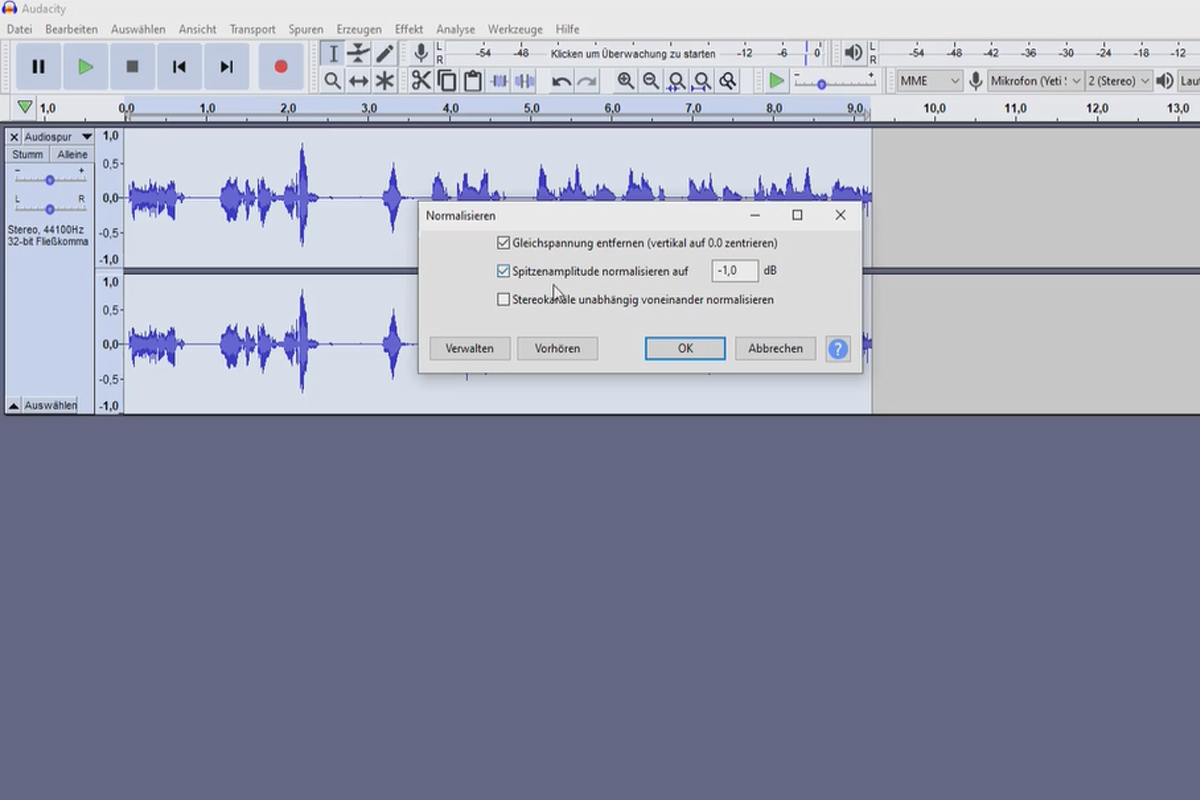Viewport: 1200px width, 800px height.
Task: Click Fit selection to width icon
Action: (x=677, y=81)
